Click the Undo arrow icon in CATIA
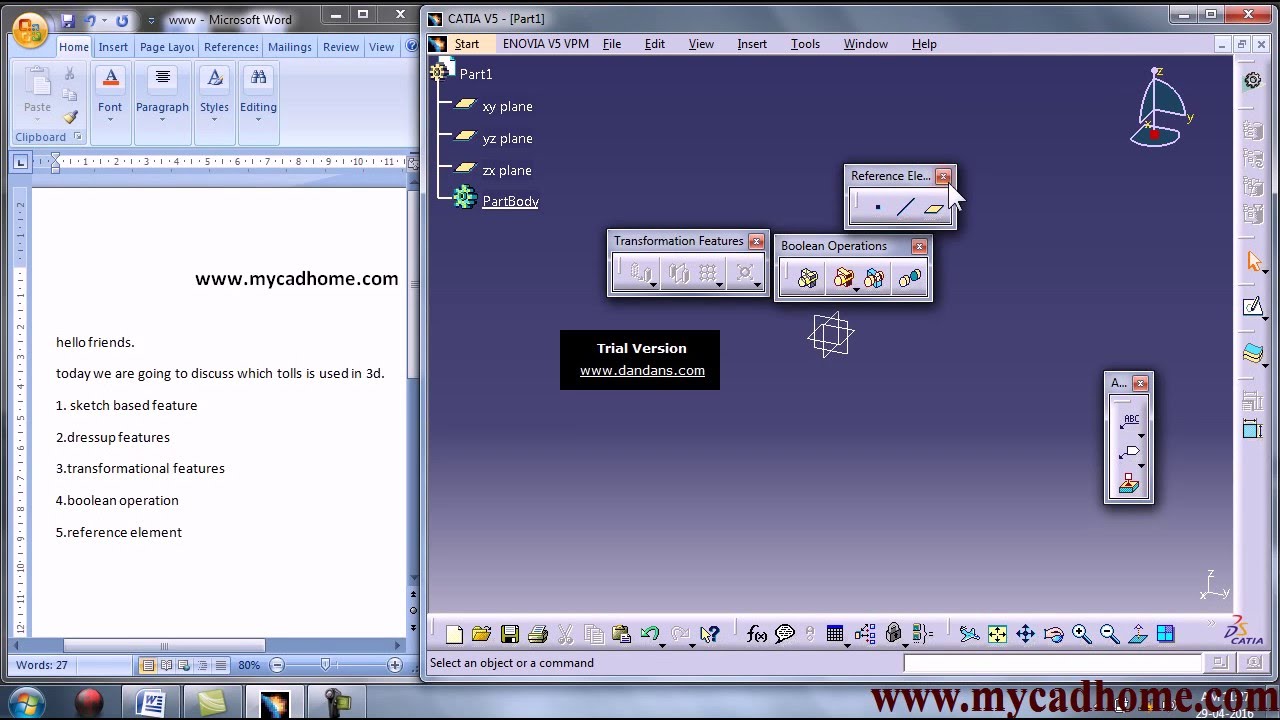The width and height of the screenshot is (1280, 720). (650, 634)
